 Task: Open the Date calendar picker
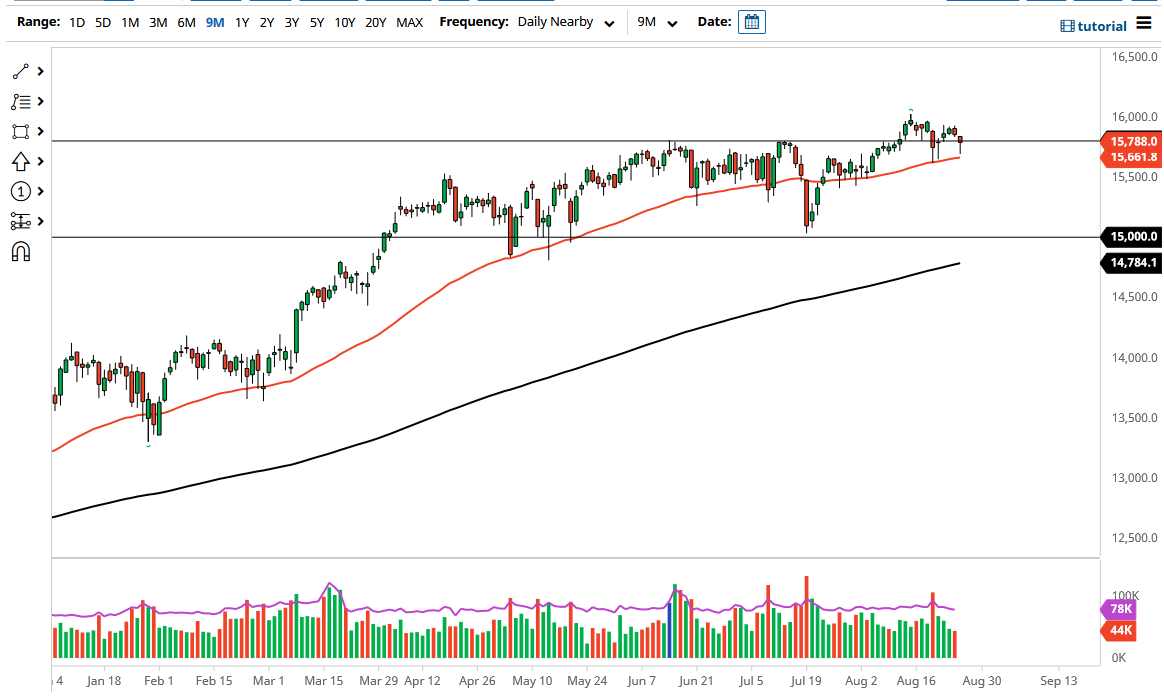click(x=750, y=21)
